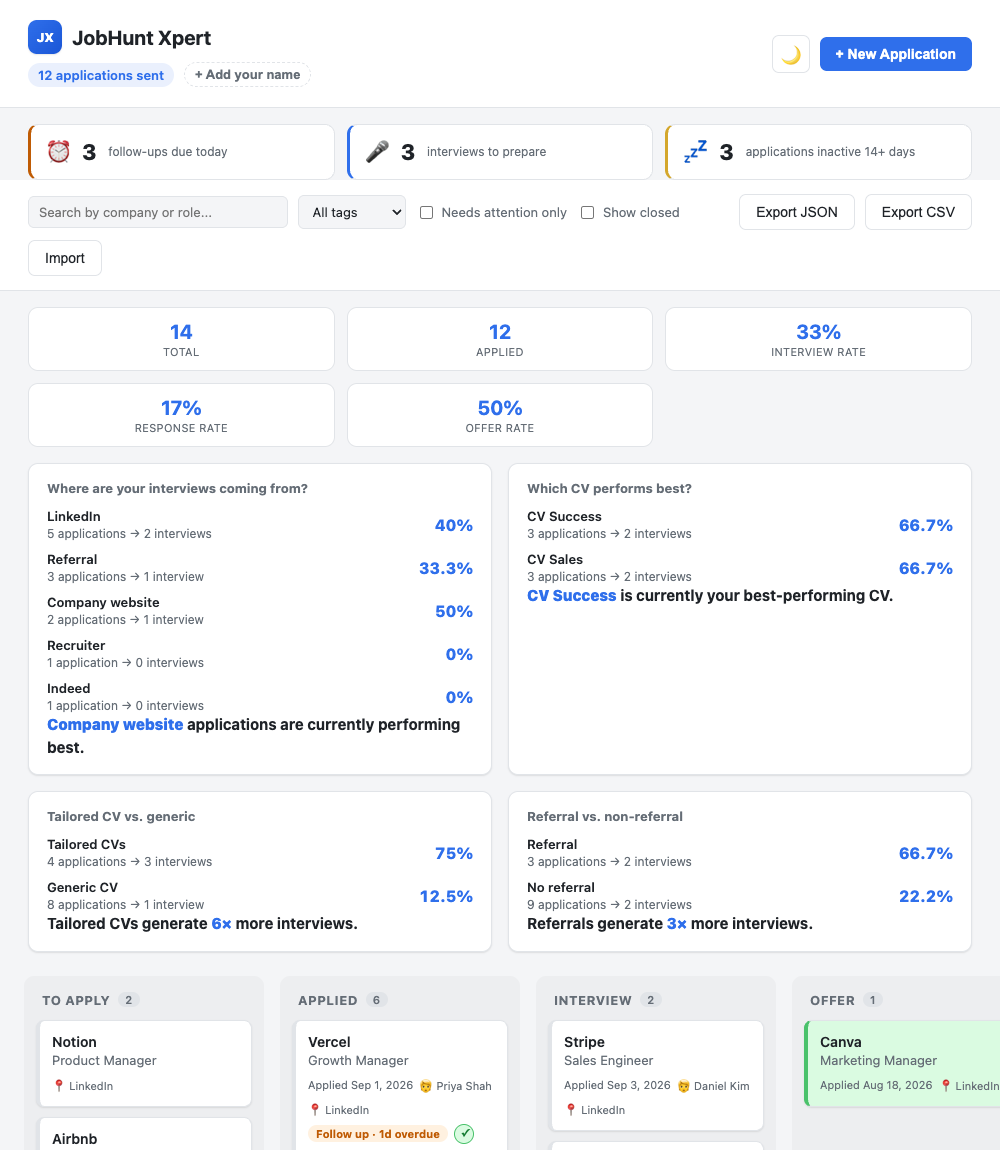Click the No referral 22.2% value

[x=926, y=896]
